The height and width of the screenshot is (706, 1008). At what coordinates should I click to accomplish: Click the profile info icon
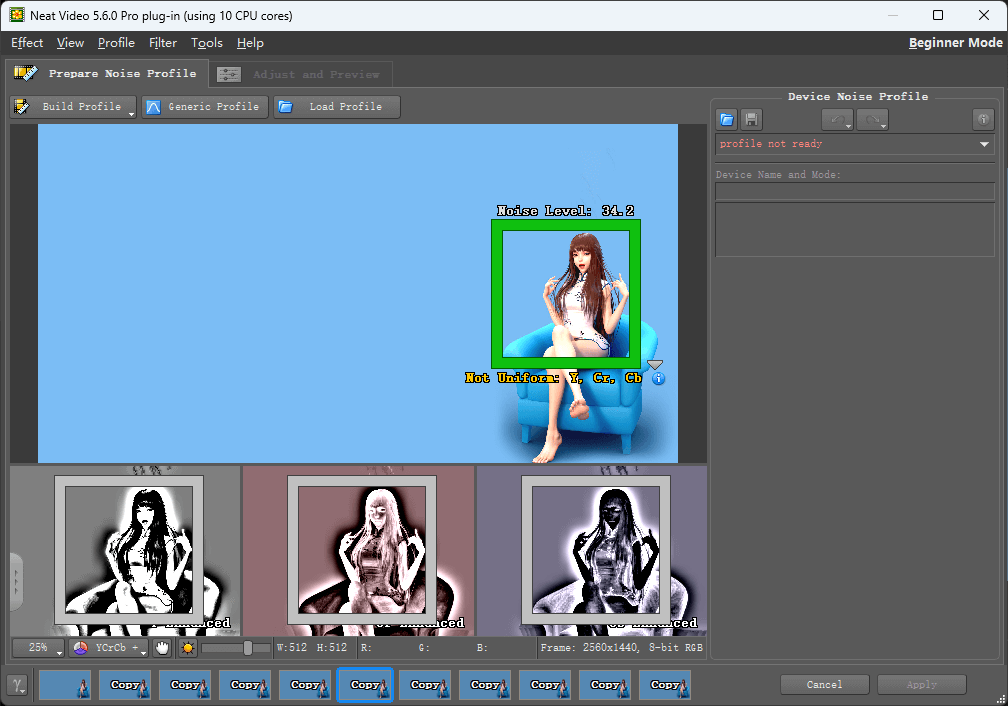pos(983,120)
